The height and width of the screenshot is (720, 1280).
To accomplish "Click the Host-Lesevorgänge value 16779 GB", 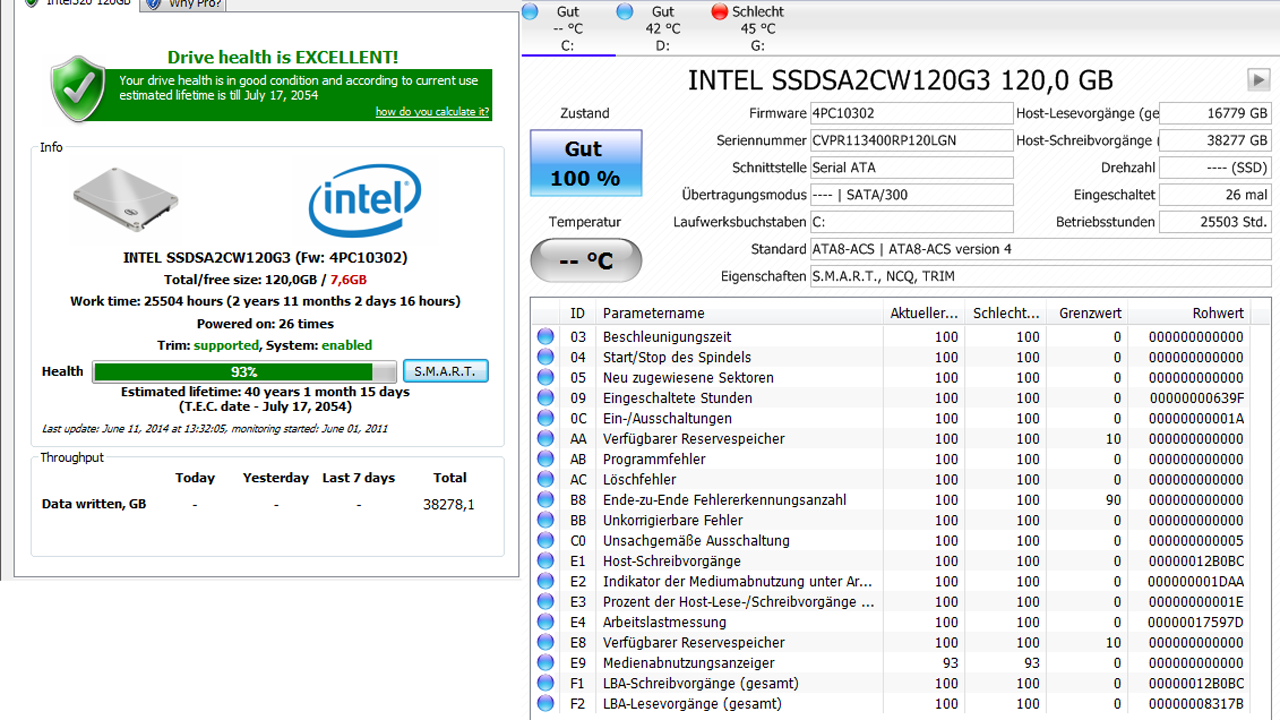I will point(1216,114).
